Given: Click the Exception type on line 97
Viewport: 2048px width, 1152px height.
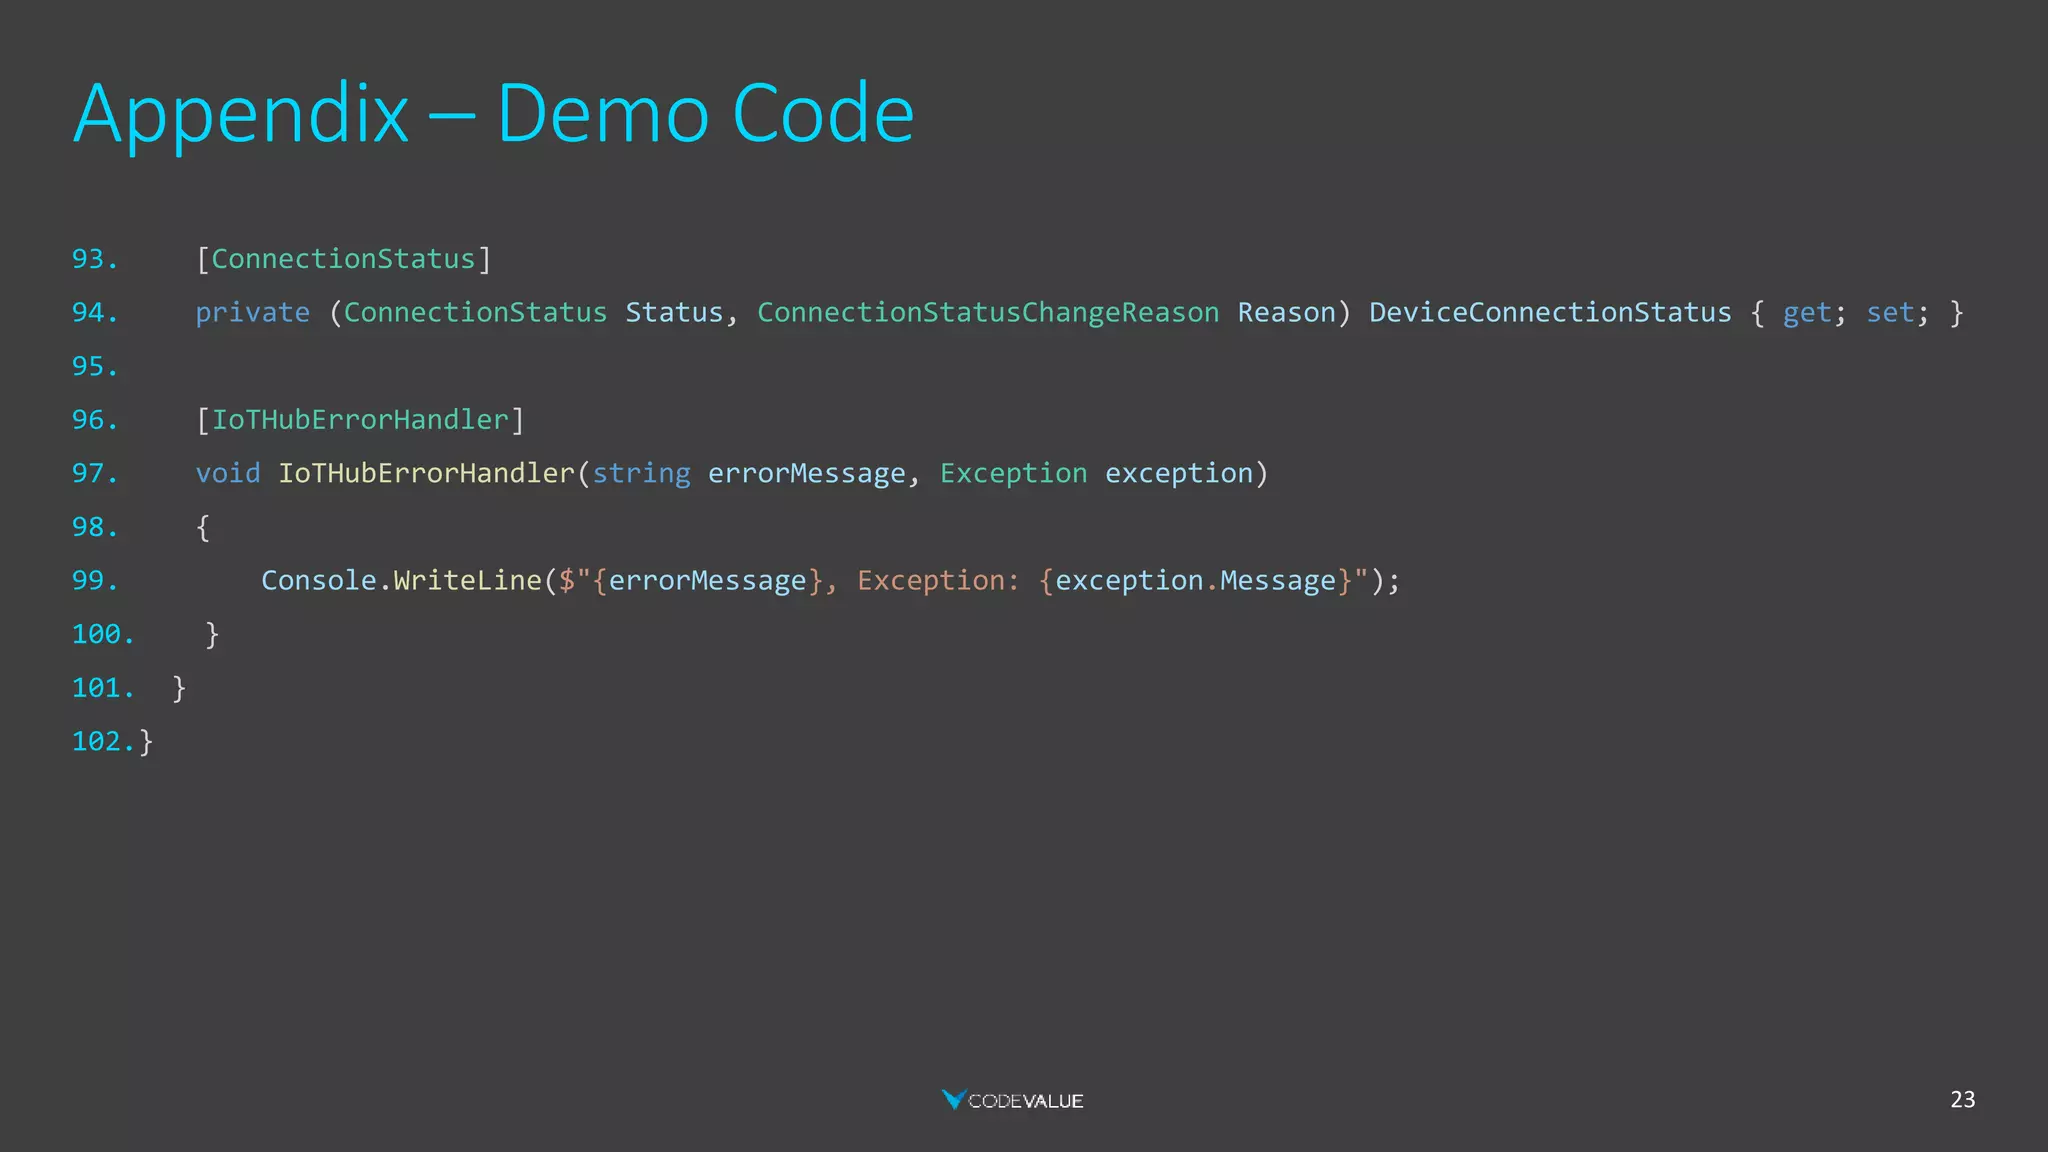Looking at the screenshot, I should coord(1013,474).
